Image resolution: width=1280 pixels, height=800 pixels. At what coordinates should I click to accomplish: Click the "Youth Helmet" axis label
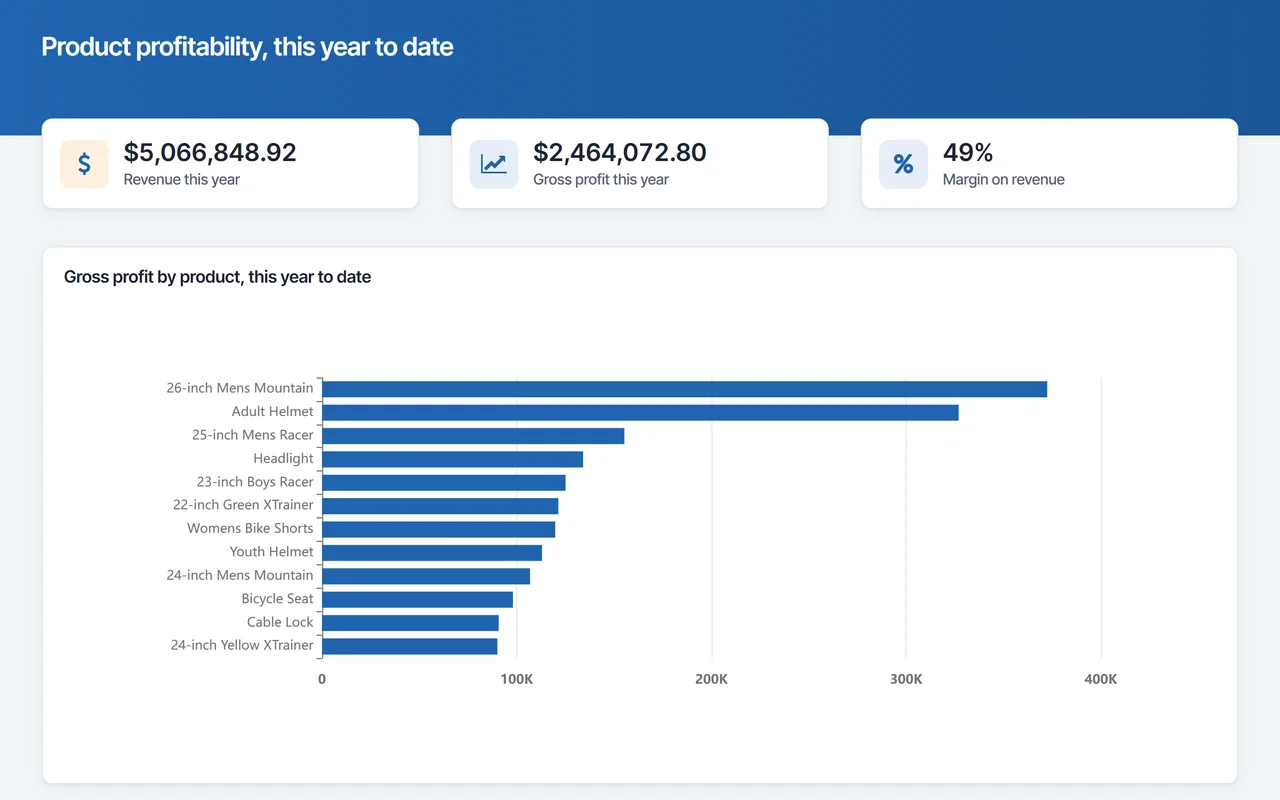pyautogui.click(x=272, y=552)
